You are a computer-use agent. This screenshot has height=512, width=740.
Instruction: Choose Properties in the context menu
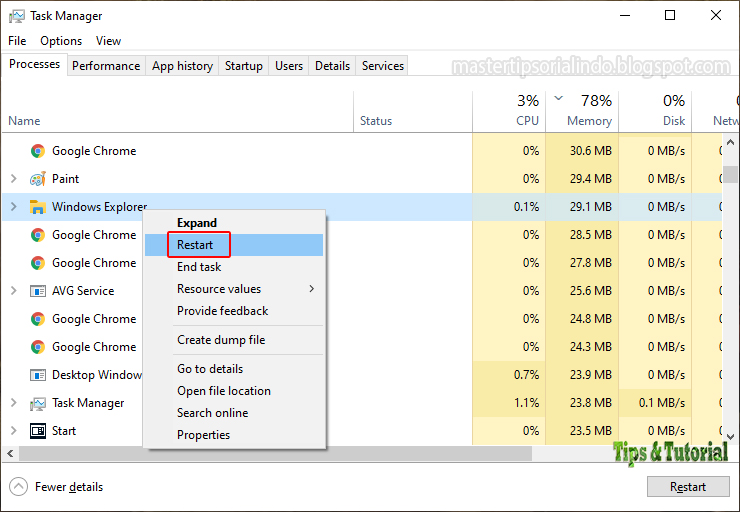[234, 435]
